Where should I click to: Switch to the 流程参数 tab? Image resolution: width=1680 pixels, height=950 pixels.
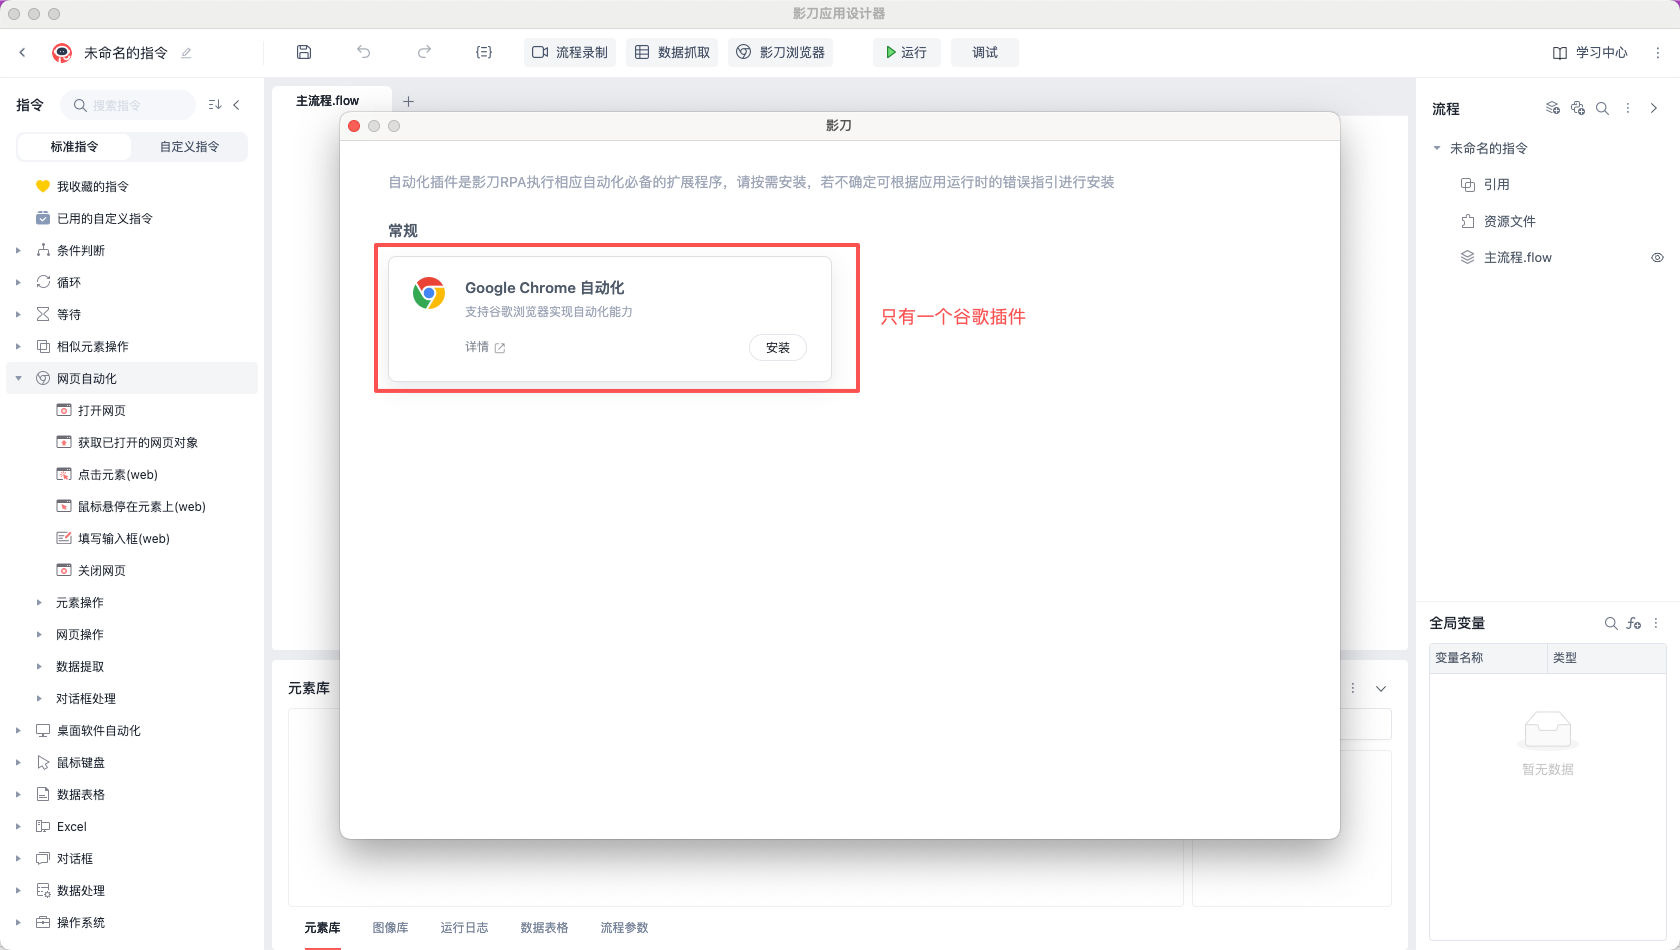coord(624,928)
